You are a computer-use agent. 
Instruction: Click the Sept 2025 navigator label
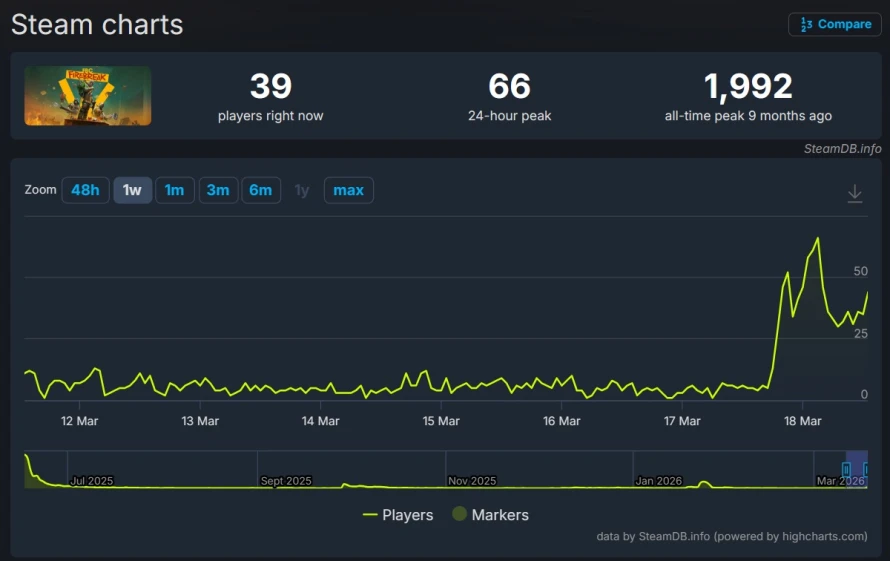coord(286,481)
